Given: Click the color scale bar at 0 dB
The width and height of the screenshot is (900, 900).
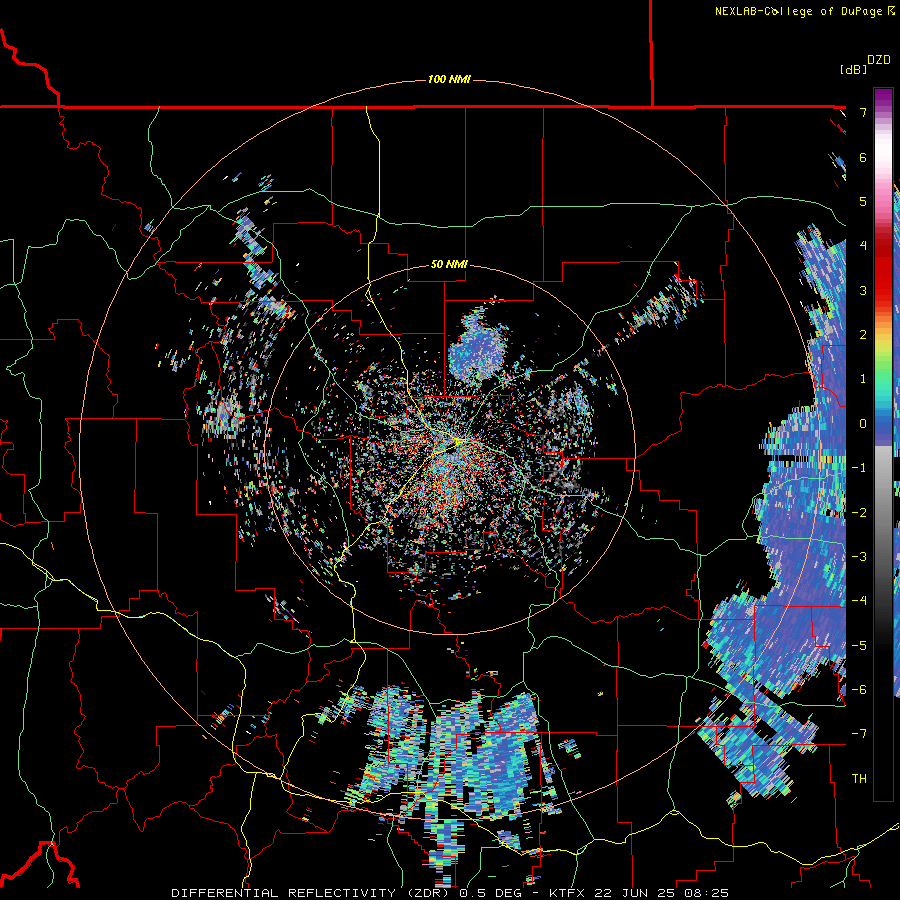Looking at the screenshot, I should tap(883, 424).
